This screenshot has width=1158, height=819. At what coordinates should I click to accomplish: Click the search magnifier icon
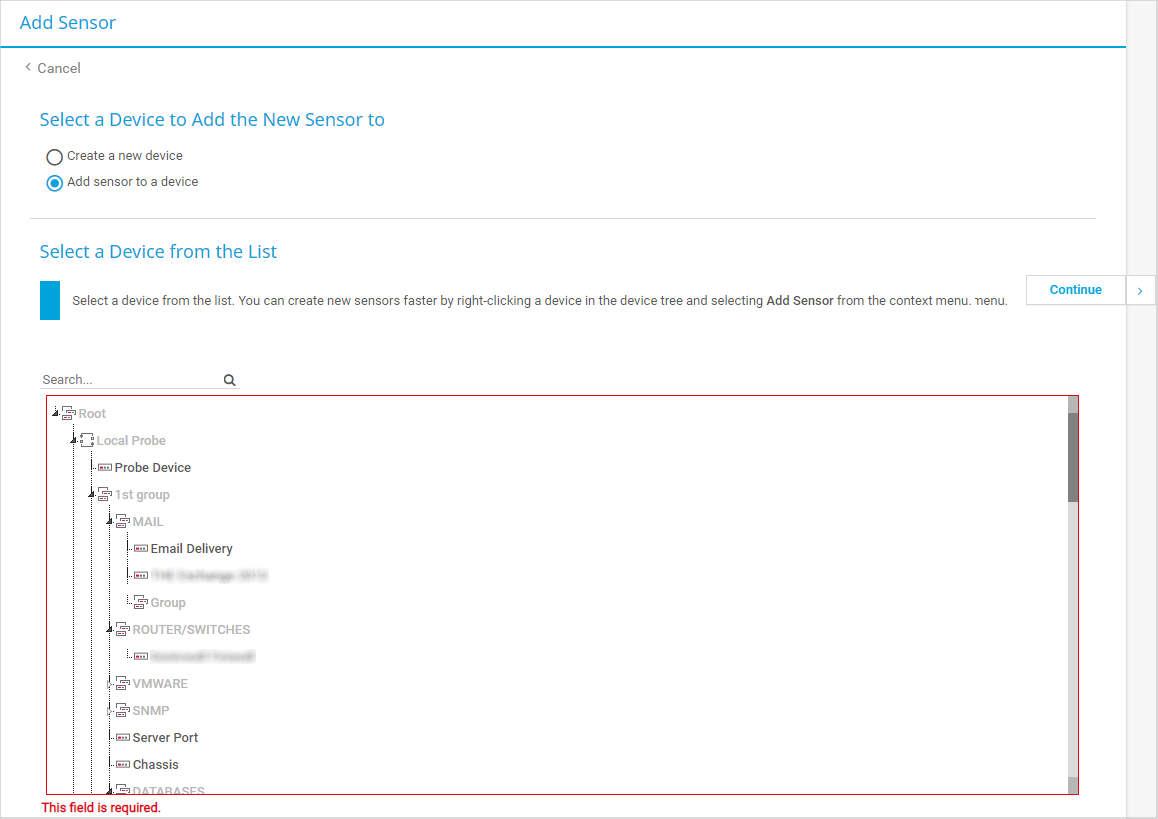tap(229, 380)
